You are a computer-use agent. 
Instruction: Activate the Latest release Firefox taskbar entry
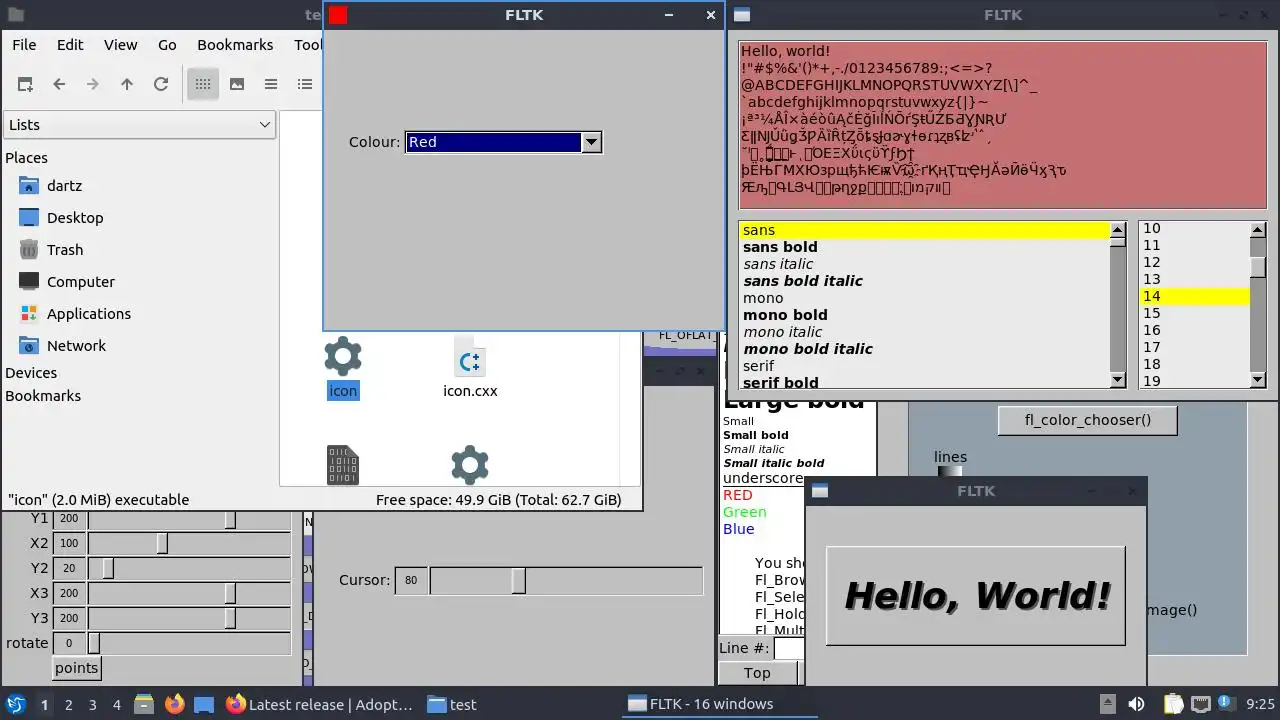coord(320,704)
